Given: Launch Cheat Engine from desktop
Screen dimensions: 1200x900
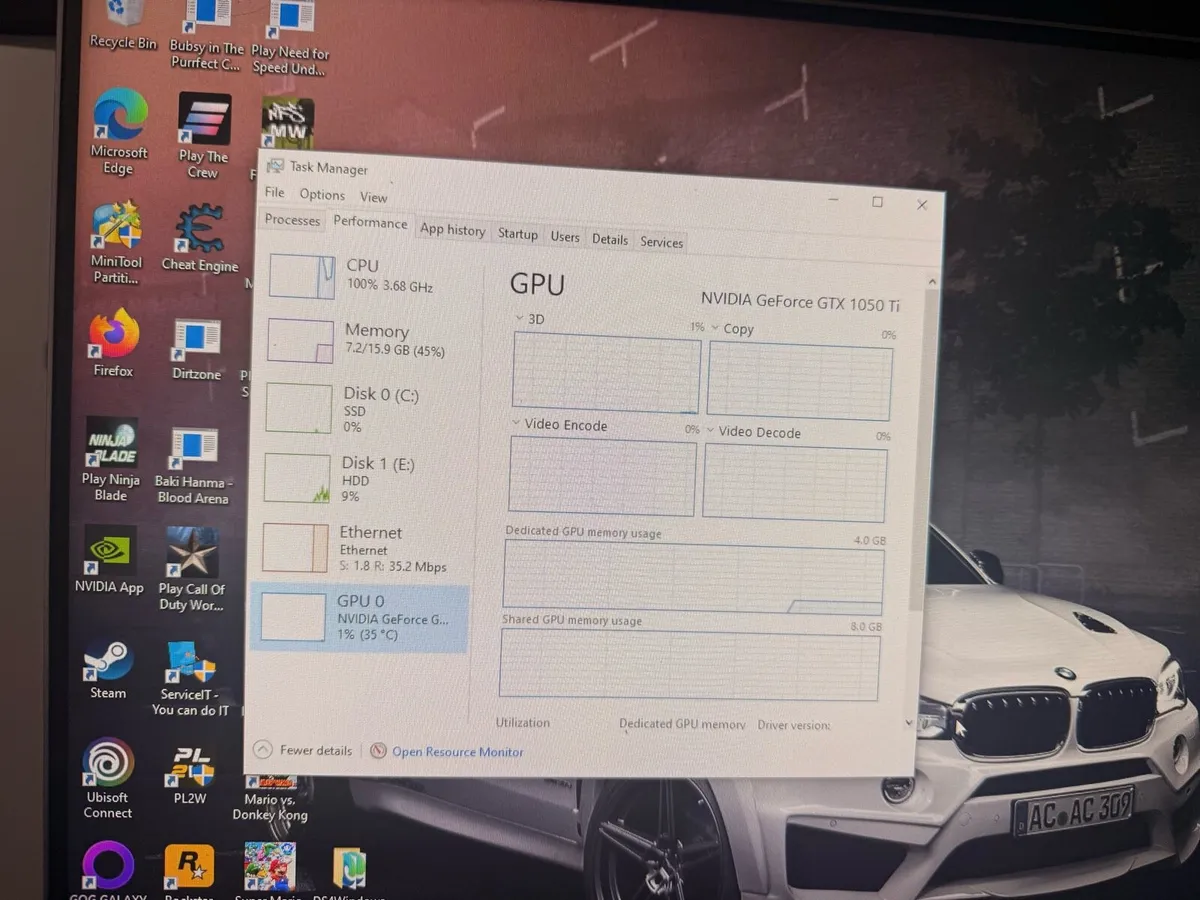Looking at the screenshot, I should (x=199, y=239).
